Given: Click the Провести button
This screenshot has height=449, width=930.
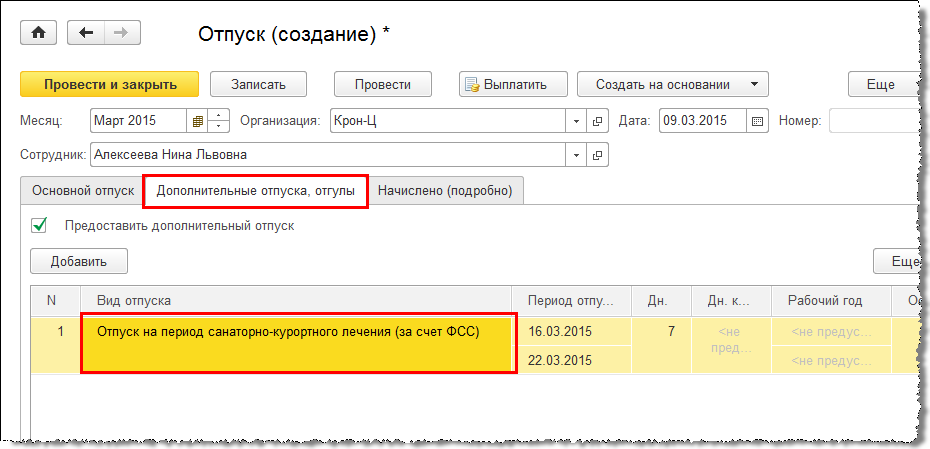Looking at the screenshot, I should tap(383, 84).
